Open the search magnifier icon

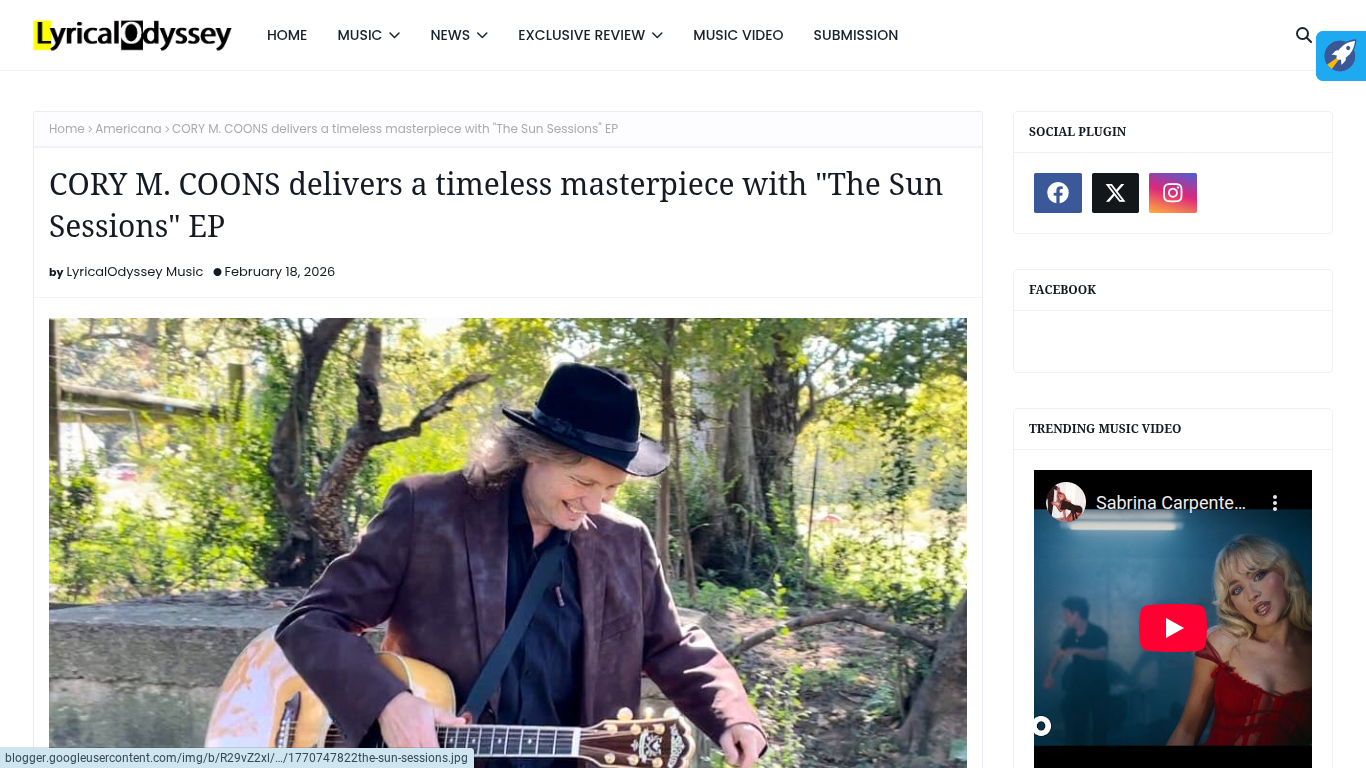(x=1303, y=35)
